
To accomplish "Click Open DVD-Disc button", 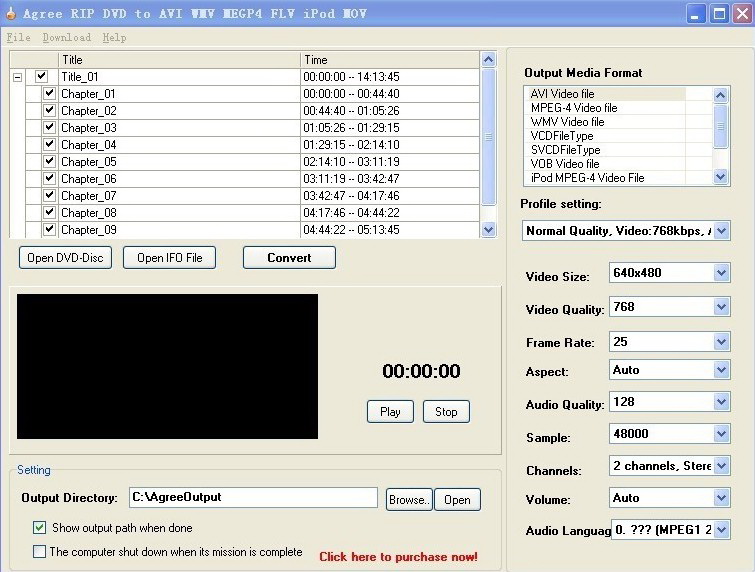I will [x=65, y=258].
